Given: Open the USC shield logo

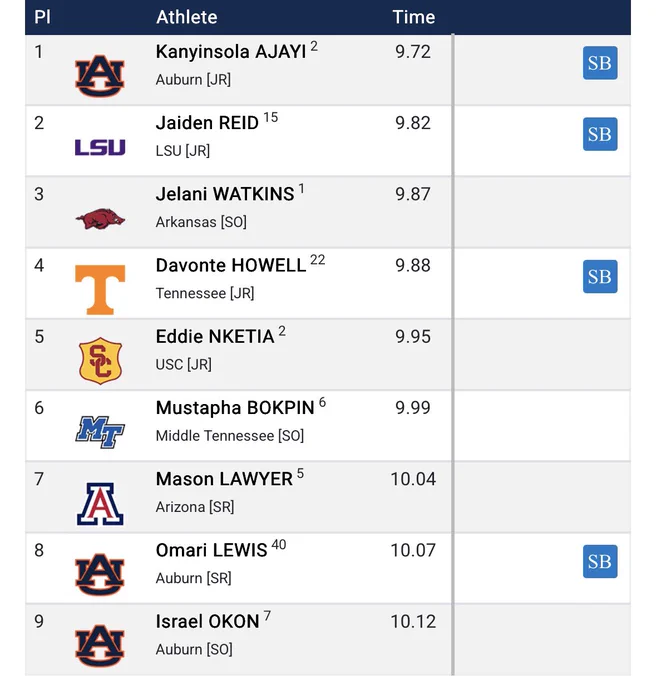Looking at the screenshot, I should click(100, 361).
